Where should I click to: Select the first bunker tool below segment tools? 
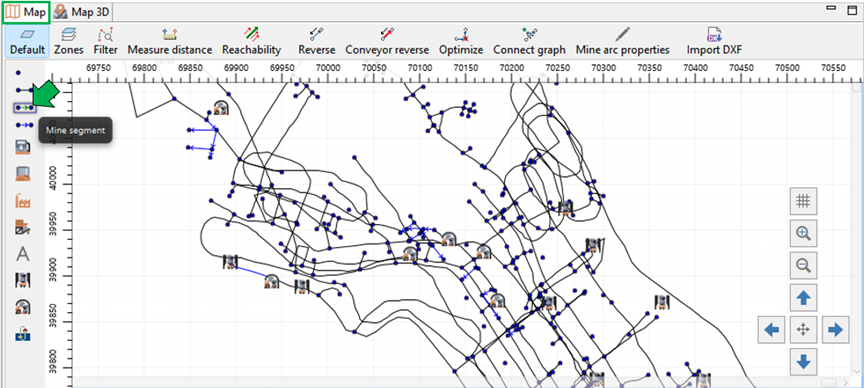23,147
